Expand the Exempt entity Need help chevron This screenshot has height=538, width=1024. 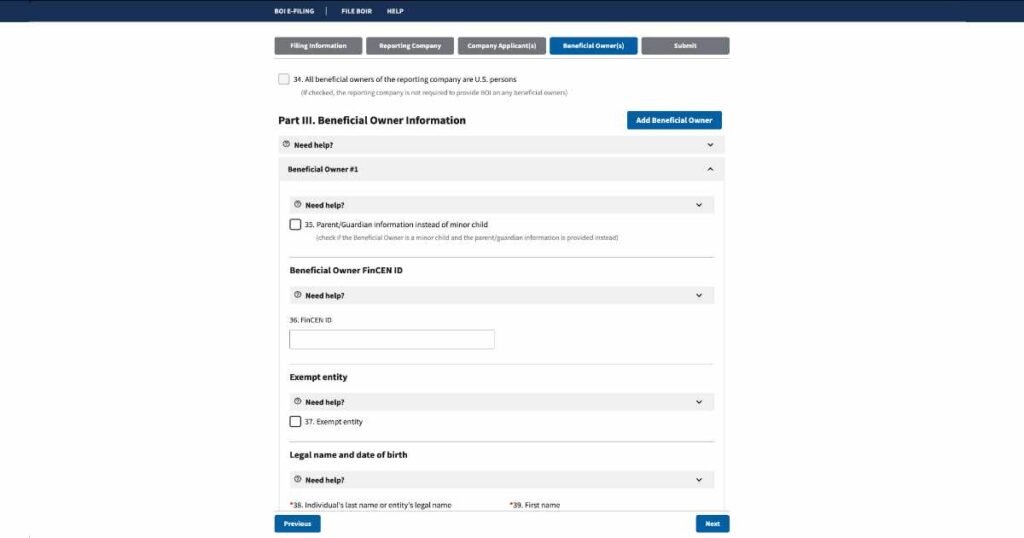pos(699,401)
